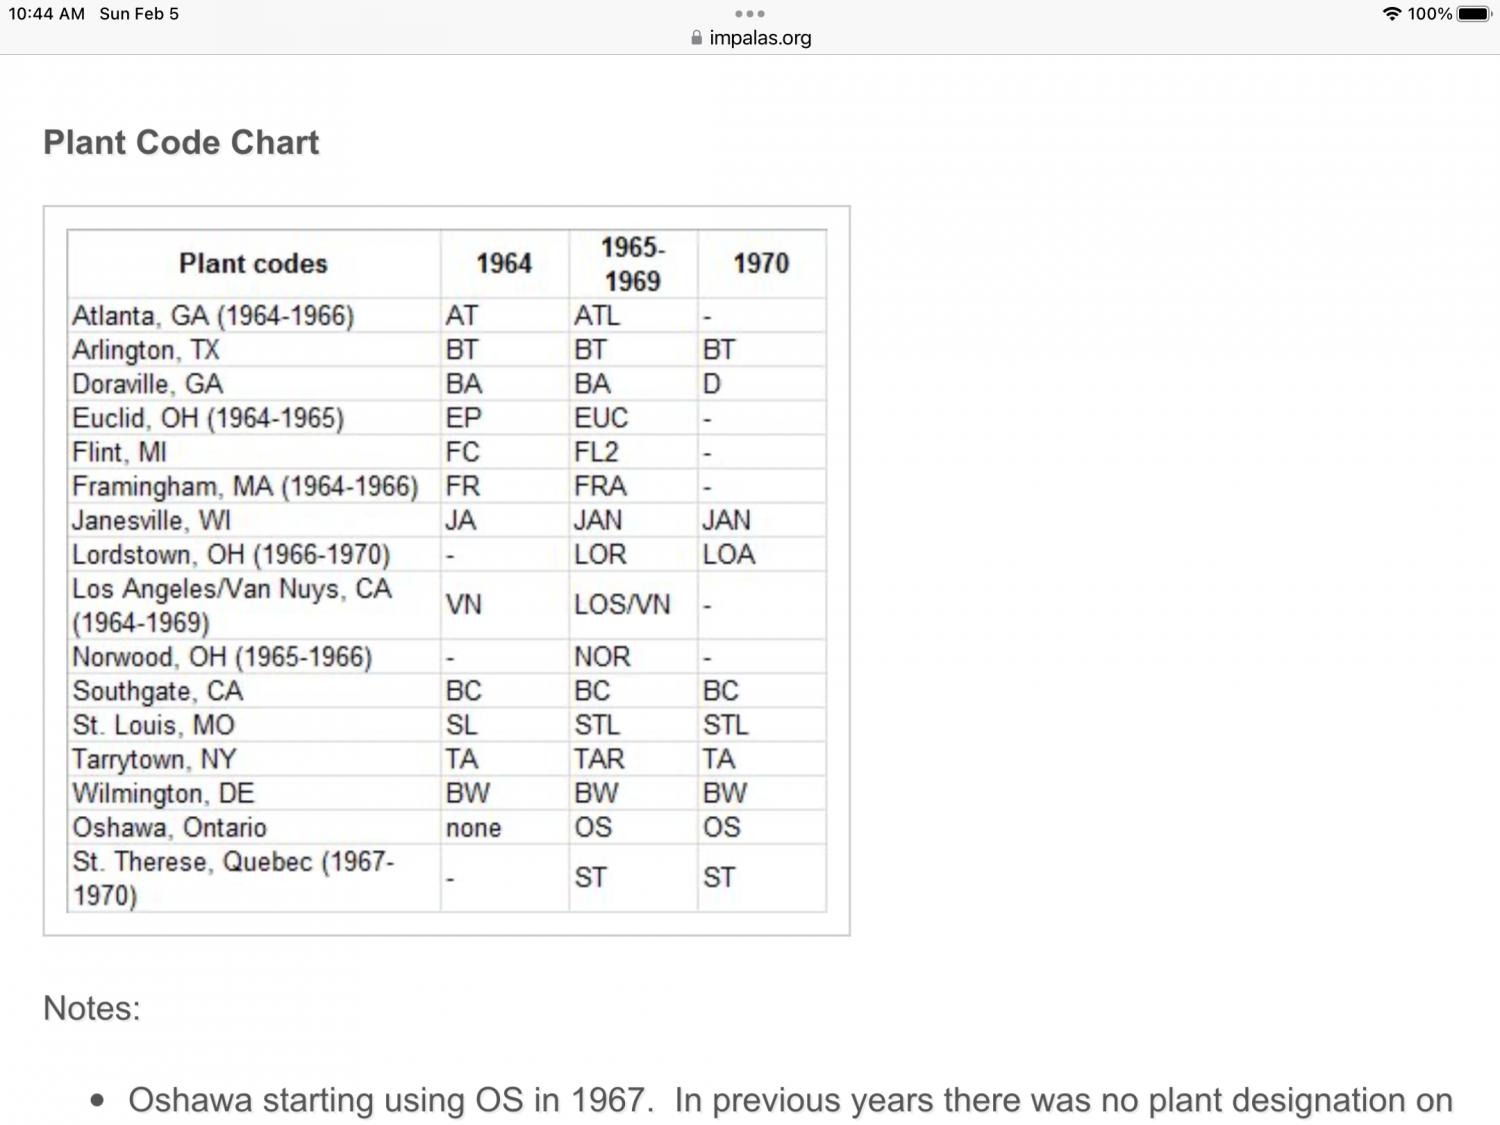Select the Atlanta, GA row label
Screen dimensions: 1500x1125
pyautogui.click(x=213, y=316)
